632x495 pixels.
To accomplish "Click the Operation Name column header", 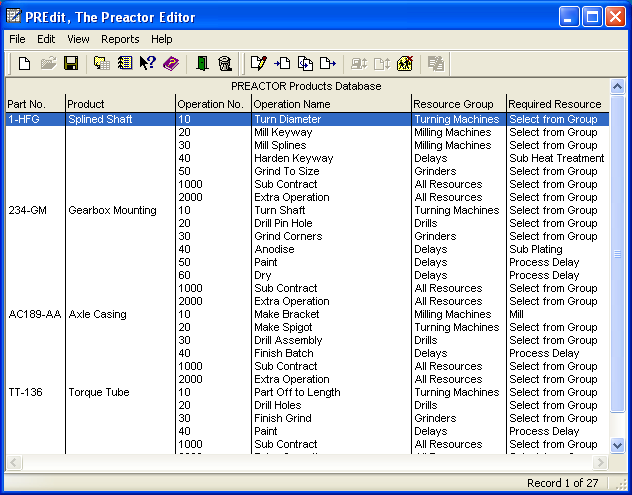I will click(331, 104).
